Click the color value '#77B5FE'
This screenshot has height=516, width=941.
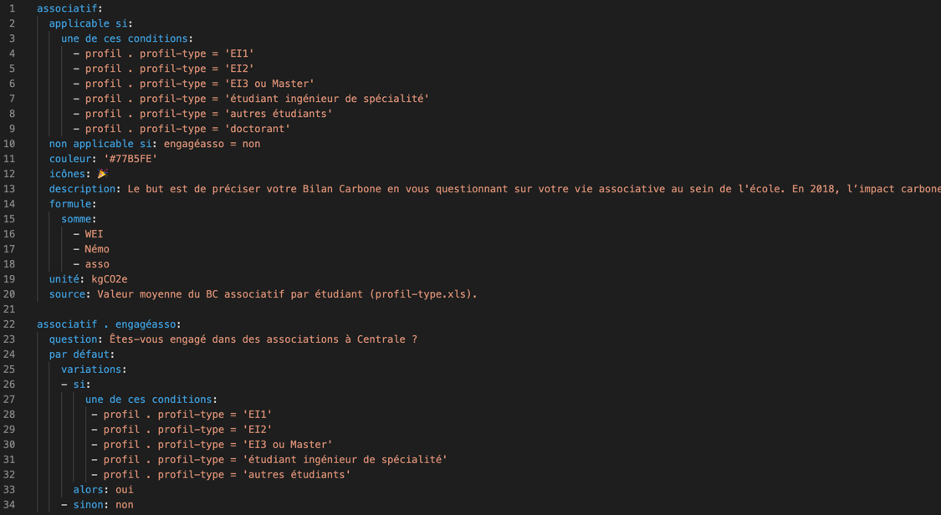click(131, 159)
